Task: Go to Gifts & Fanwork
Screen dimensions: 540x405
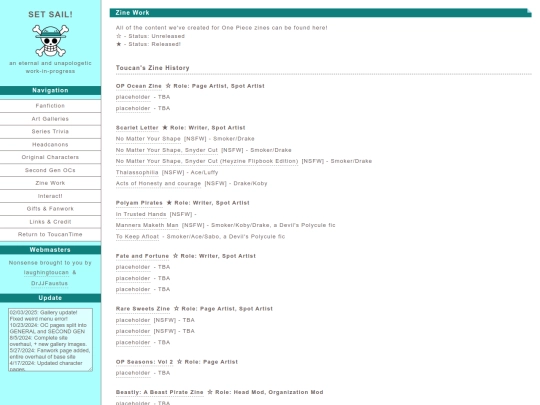Action: (50, 209)
